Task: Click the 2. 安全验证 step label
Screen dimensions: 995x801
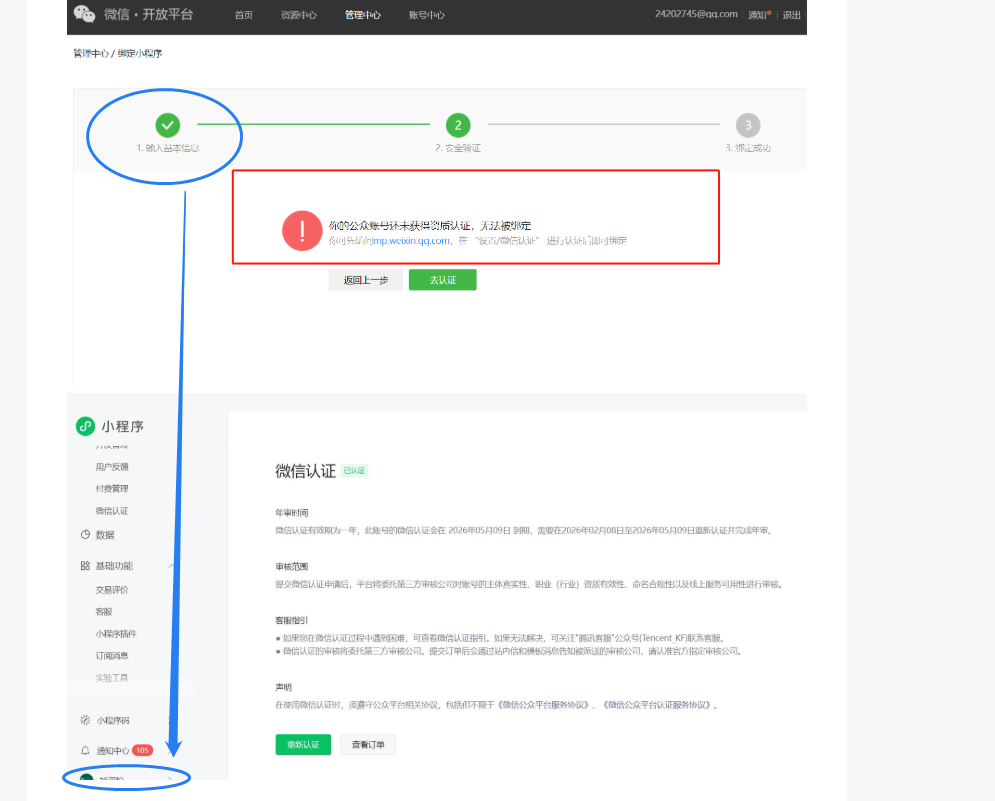Action: point(458,148)
